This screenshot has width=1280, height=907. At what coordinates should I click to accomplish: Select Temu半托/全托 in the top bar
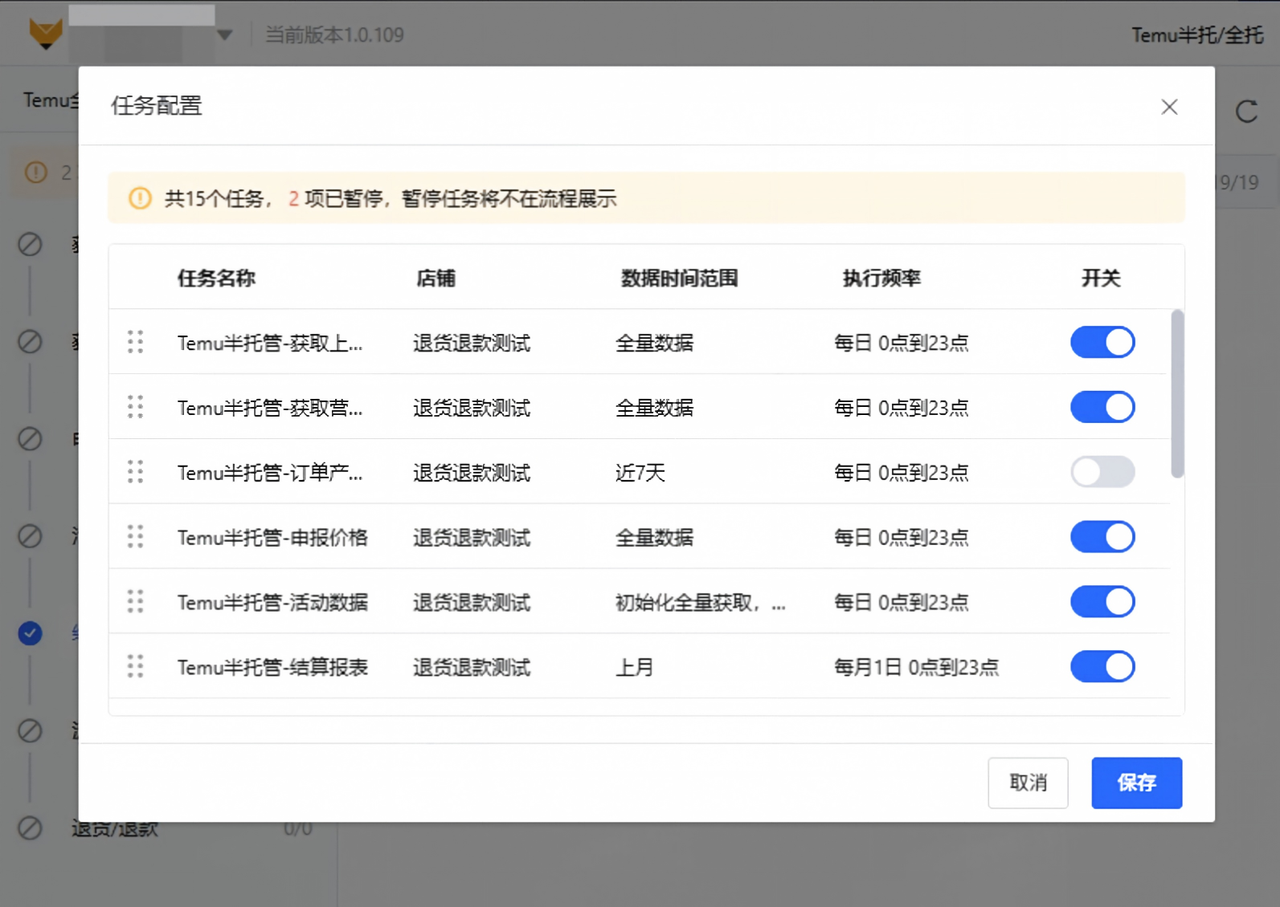pyautogui.click(x=1198, y=35)
